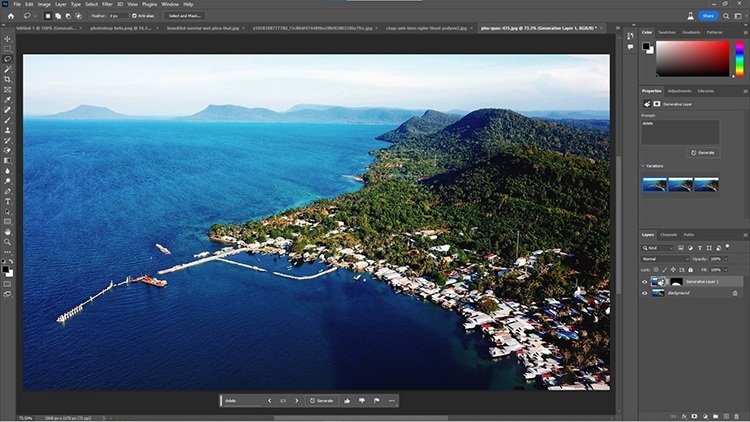
Task: Open the Opacity value dropdown arrow
Action: (726, 259)
